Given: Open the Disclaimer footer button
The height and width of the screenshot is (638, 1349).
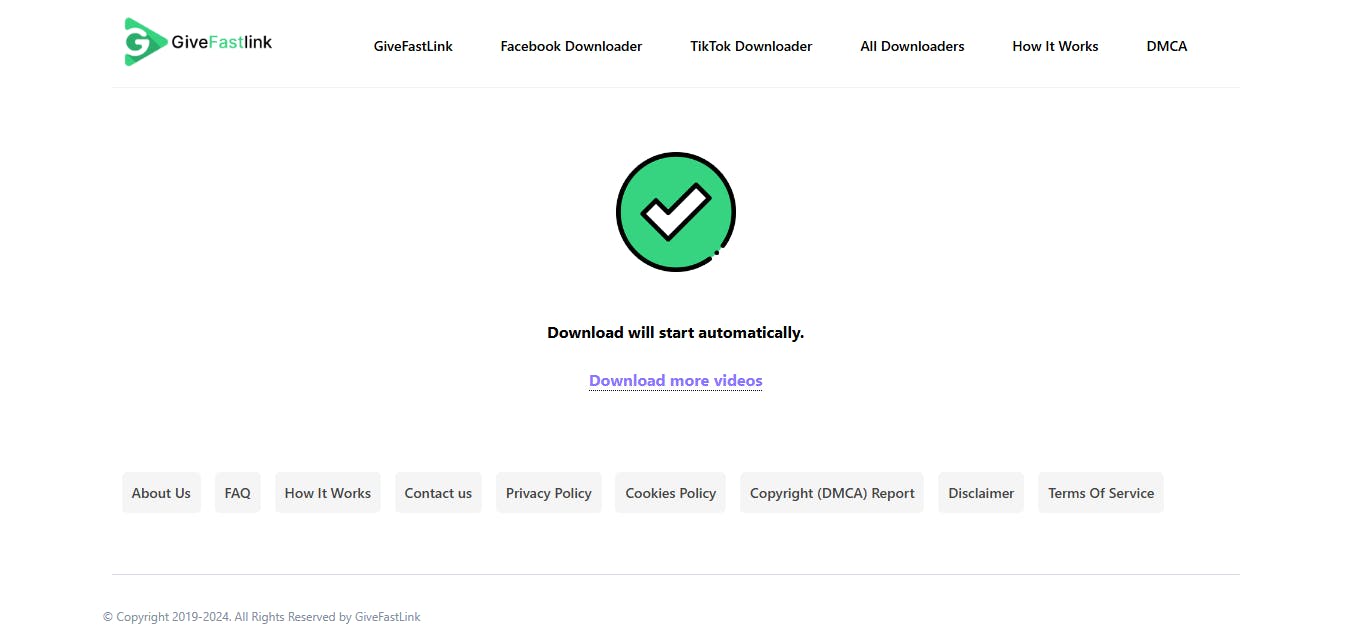Looking at the screenshot, I should point(981,493).
